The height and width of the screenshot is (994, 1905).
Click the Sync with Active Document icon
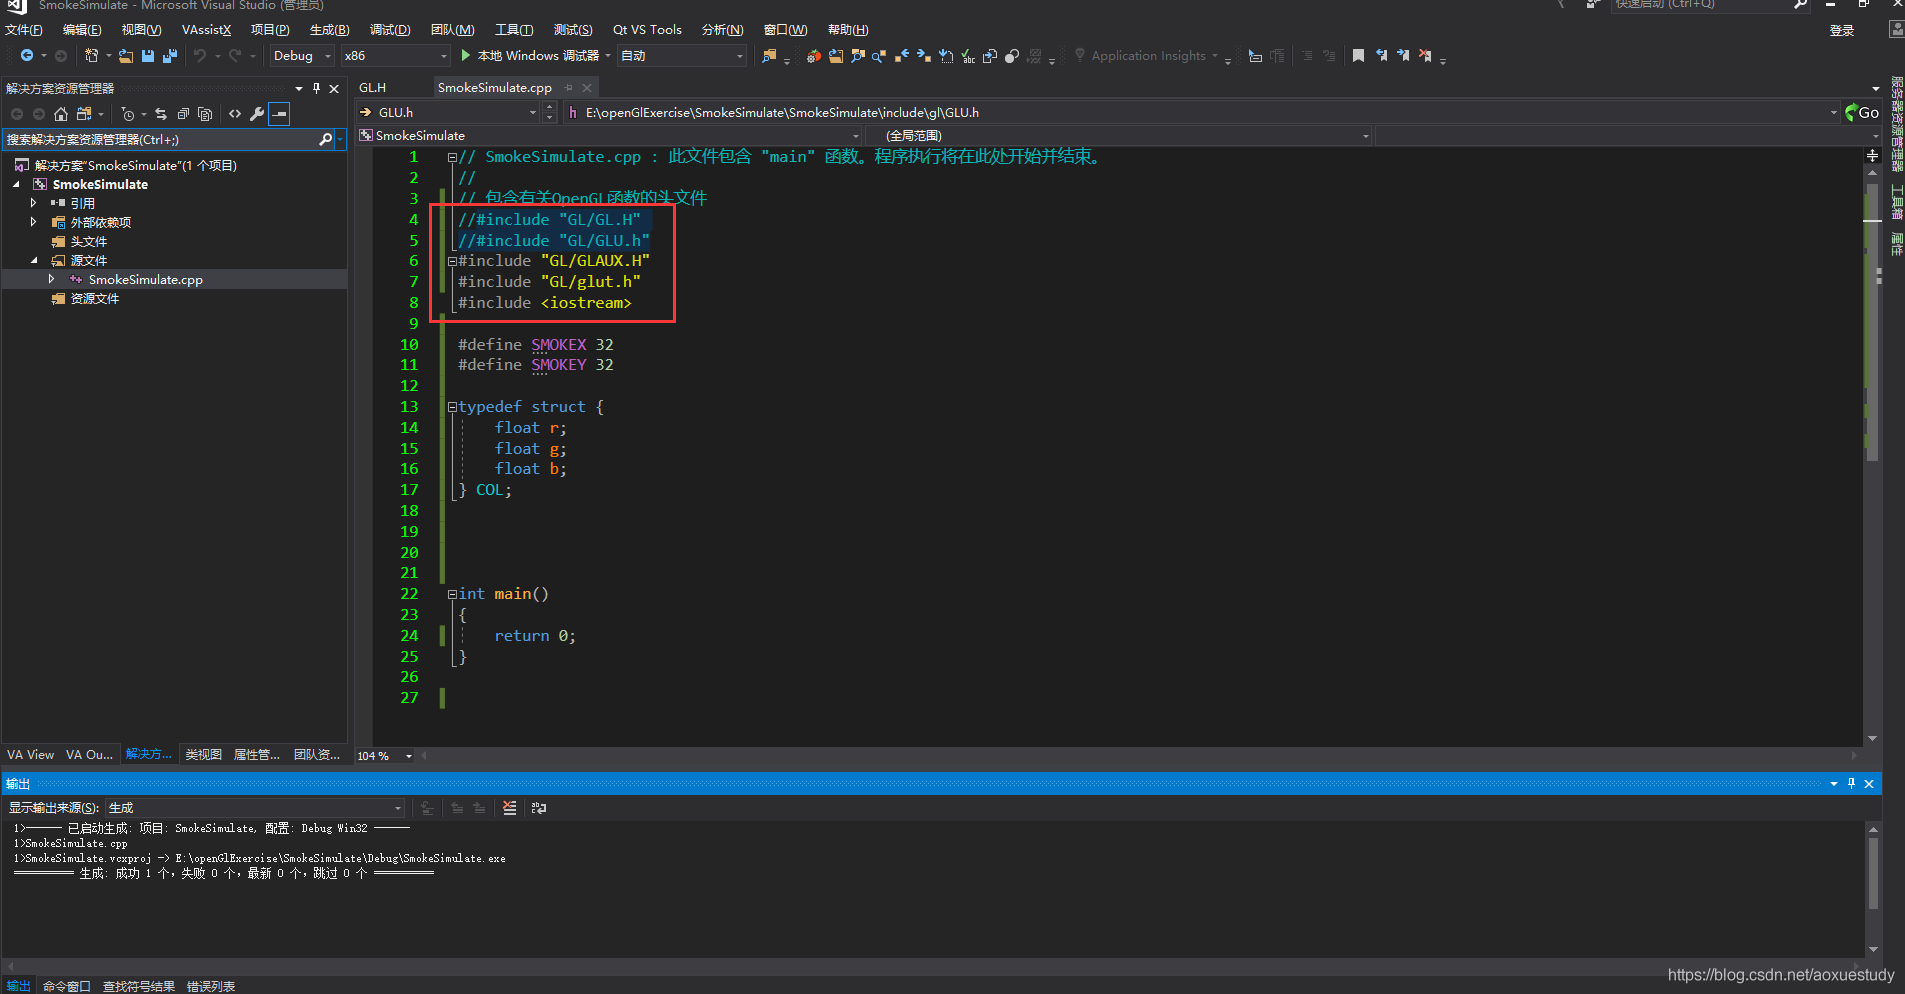[x=161, y=114]
